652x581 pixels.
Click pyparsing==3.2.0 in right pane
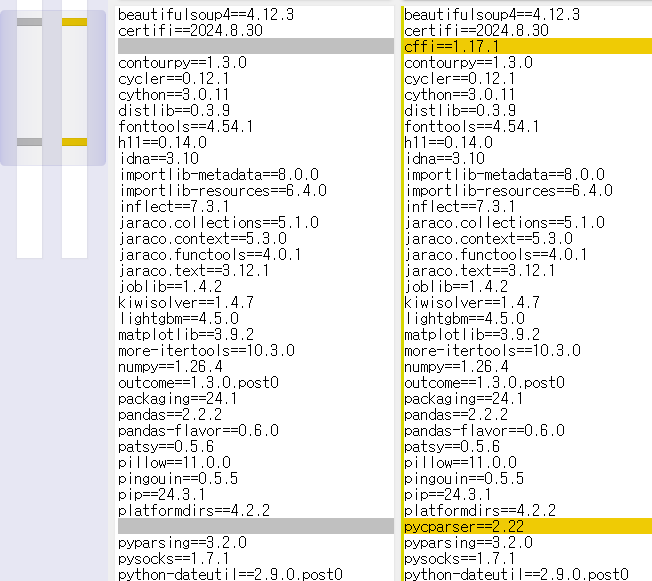tap(469, 542)
